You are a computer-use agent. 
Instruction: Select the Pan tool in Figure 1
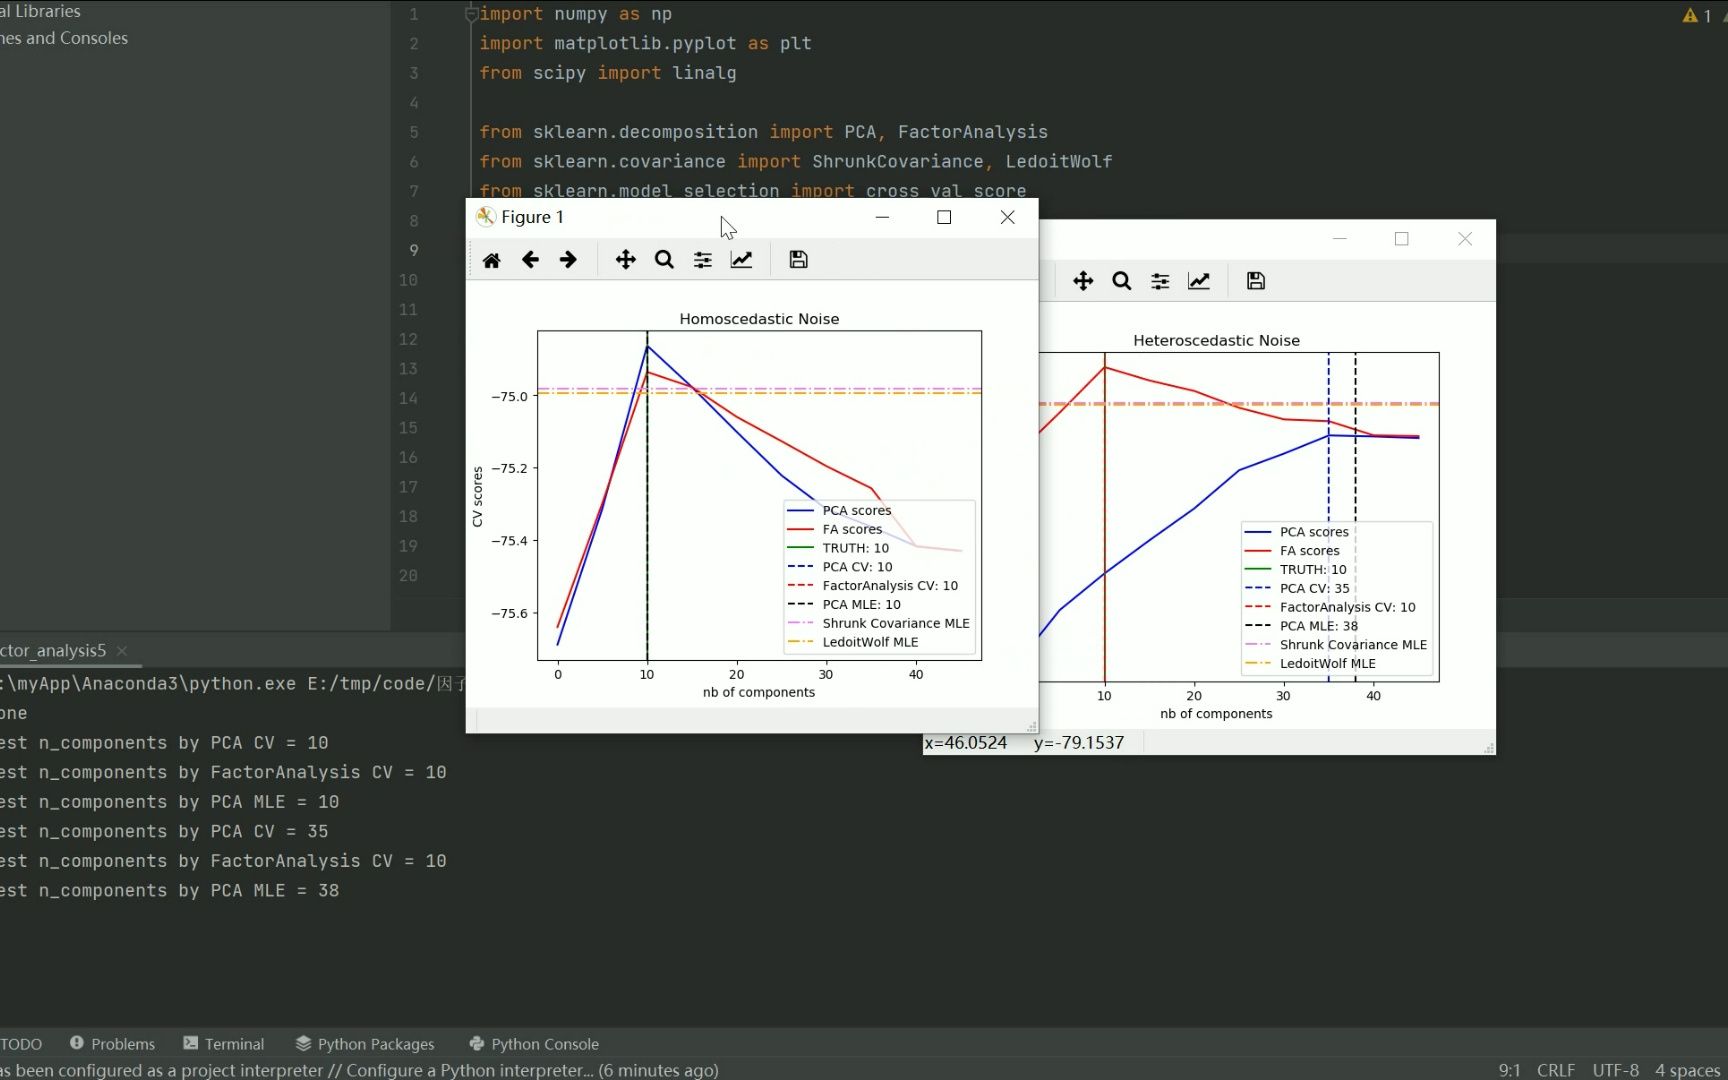625,260
